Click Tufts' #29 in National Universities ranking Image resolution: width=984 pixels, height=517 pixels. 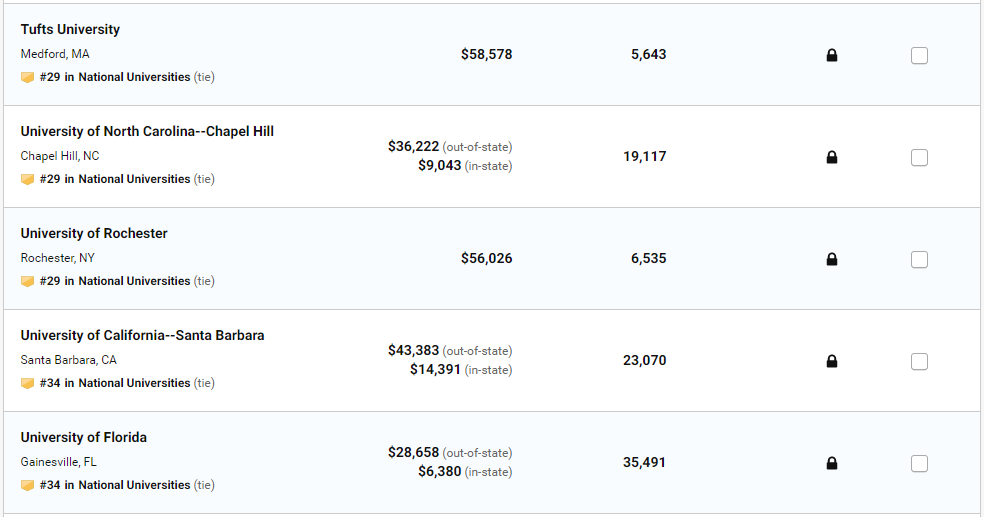pos(115,77)
